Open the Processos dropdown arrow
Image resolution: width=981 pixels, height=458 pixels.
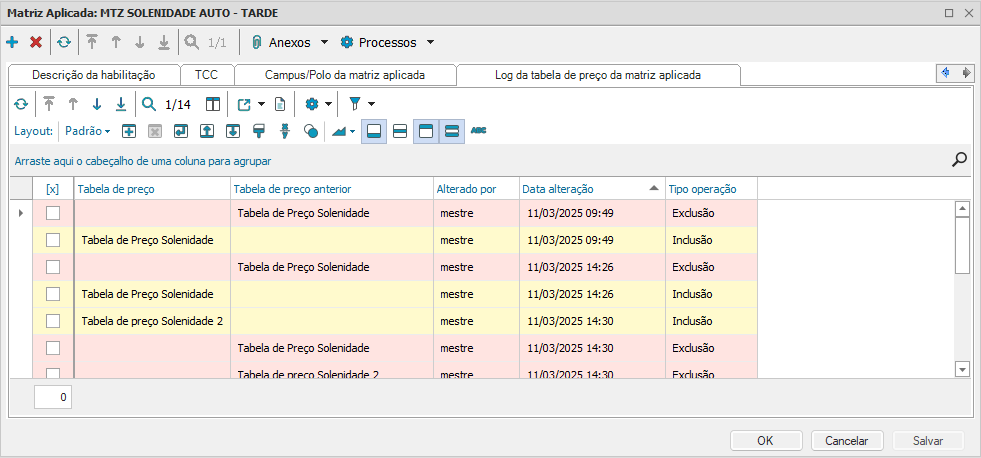tap(430, 43)
